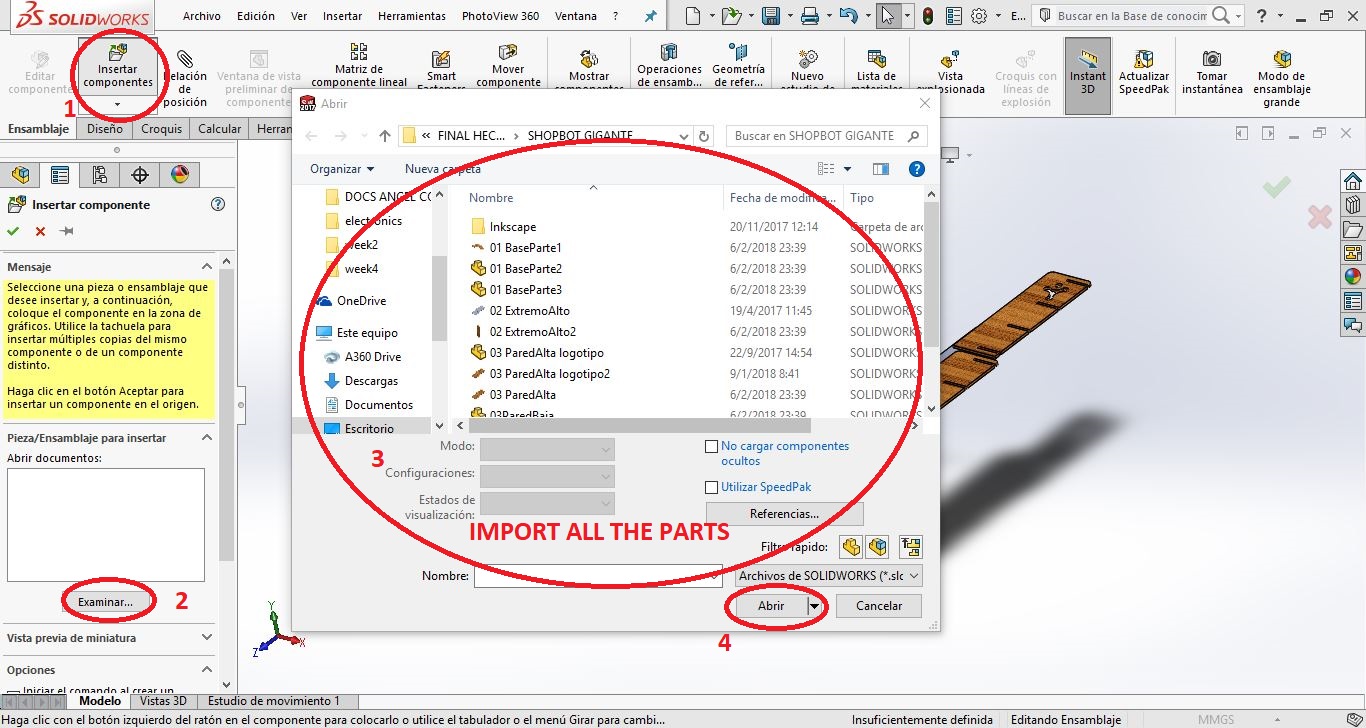
Task: Select the Mover componente tool
Action: coord(508,66)
